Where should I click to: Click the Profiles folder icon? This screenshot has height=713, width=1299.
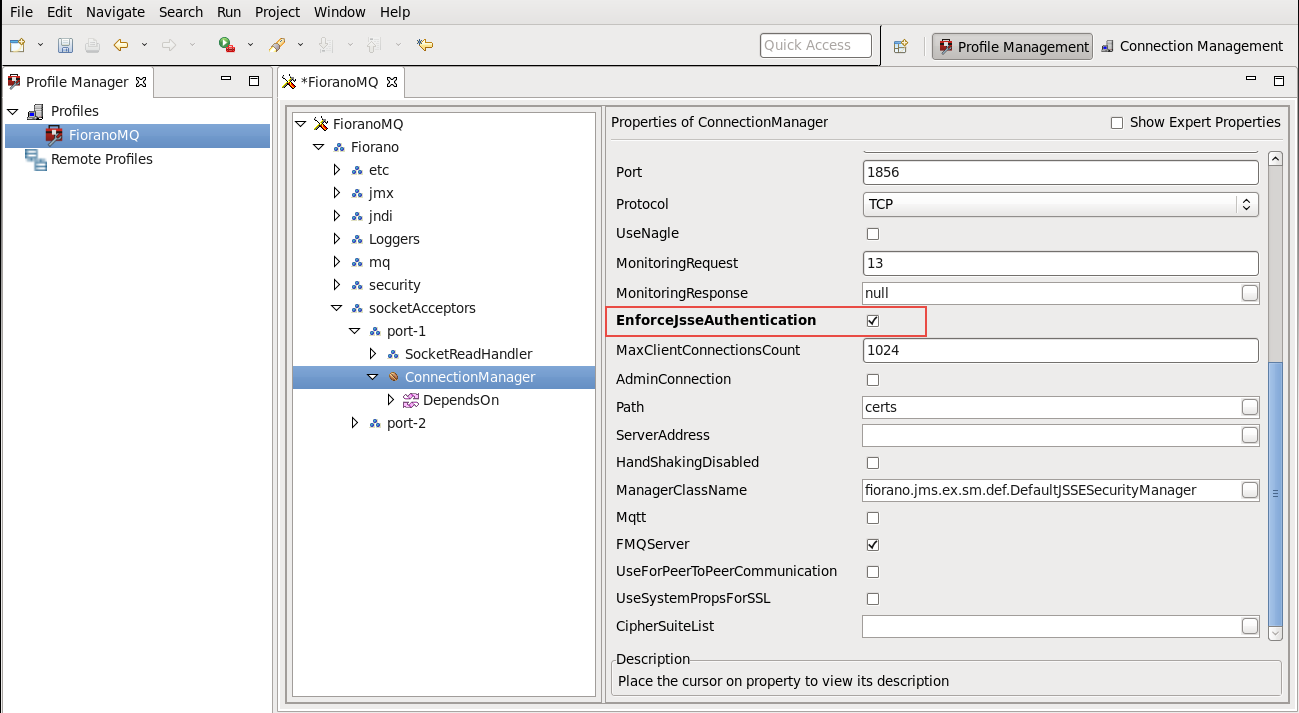36,111
